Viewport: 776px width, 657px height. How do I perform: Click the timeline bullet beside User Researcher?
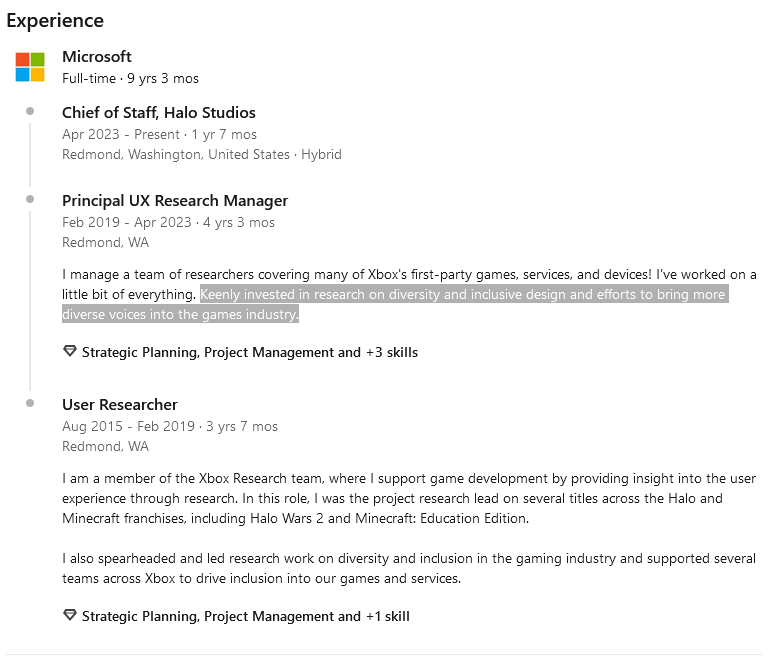30,403
